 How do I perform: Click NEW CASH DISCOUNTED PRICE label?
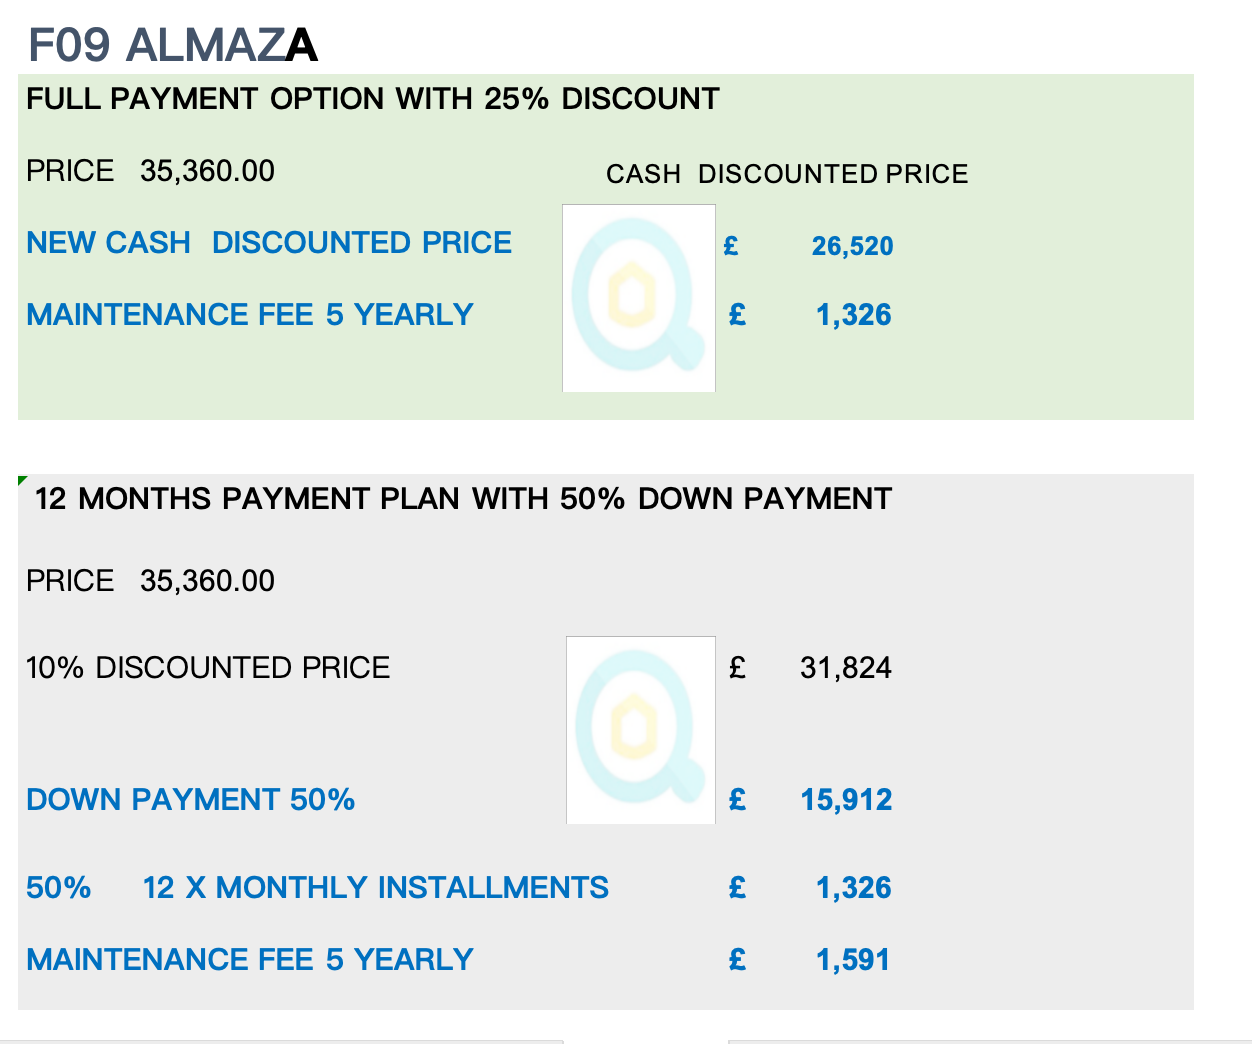[x=269, y=243]
